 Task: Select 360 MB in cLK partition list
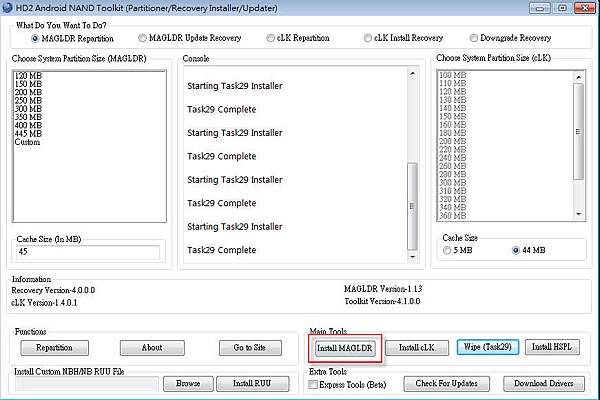point(453,216)
